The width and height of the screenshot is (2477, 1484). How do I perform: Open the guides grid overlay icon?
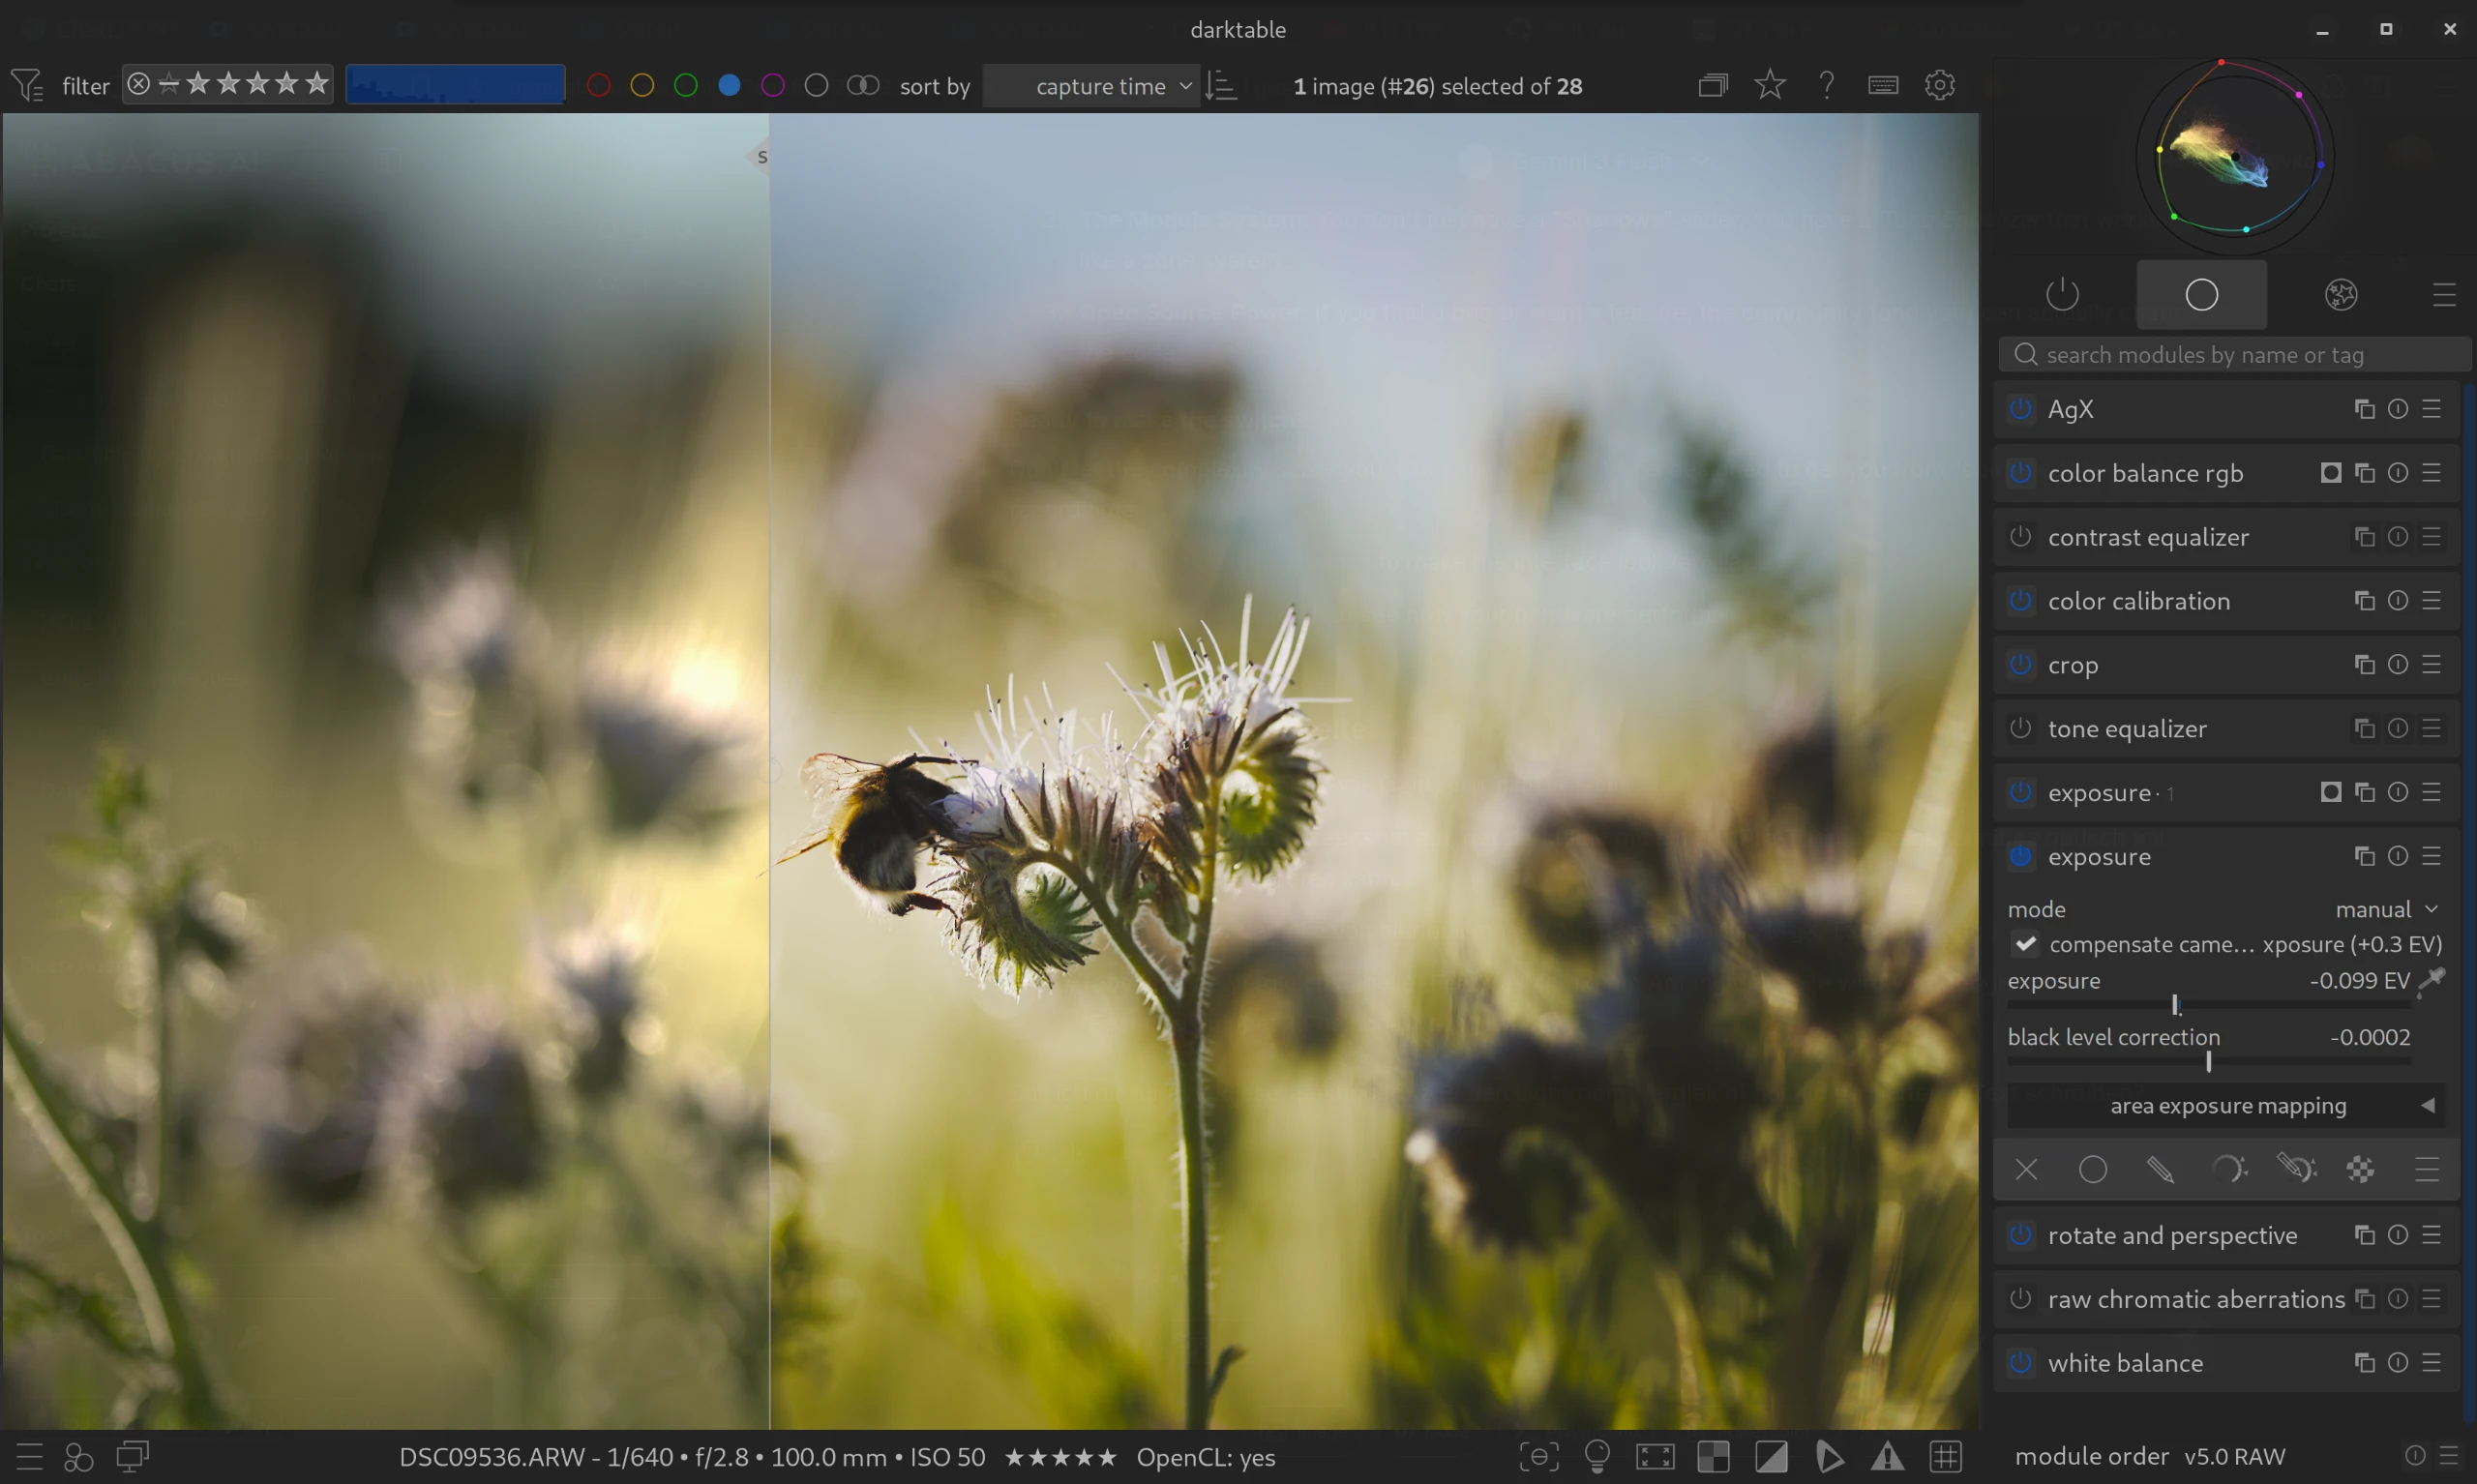tap(1945, 1457)
